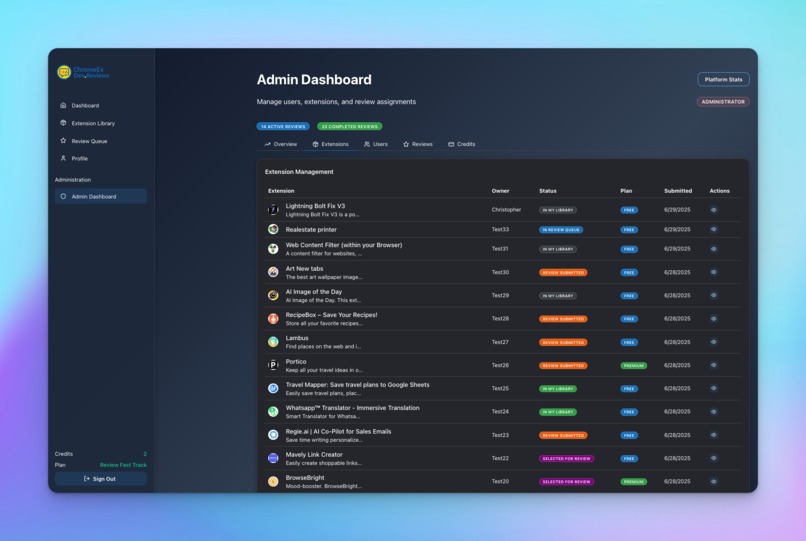806x541 pixels.
Task: Click the Administrator badge
Action: click(723, 102)
